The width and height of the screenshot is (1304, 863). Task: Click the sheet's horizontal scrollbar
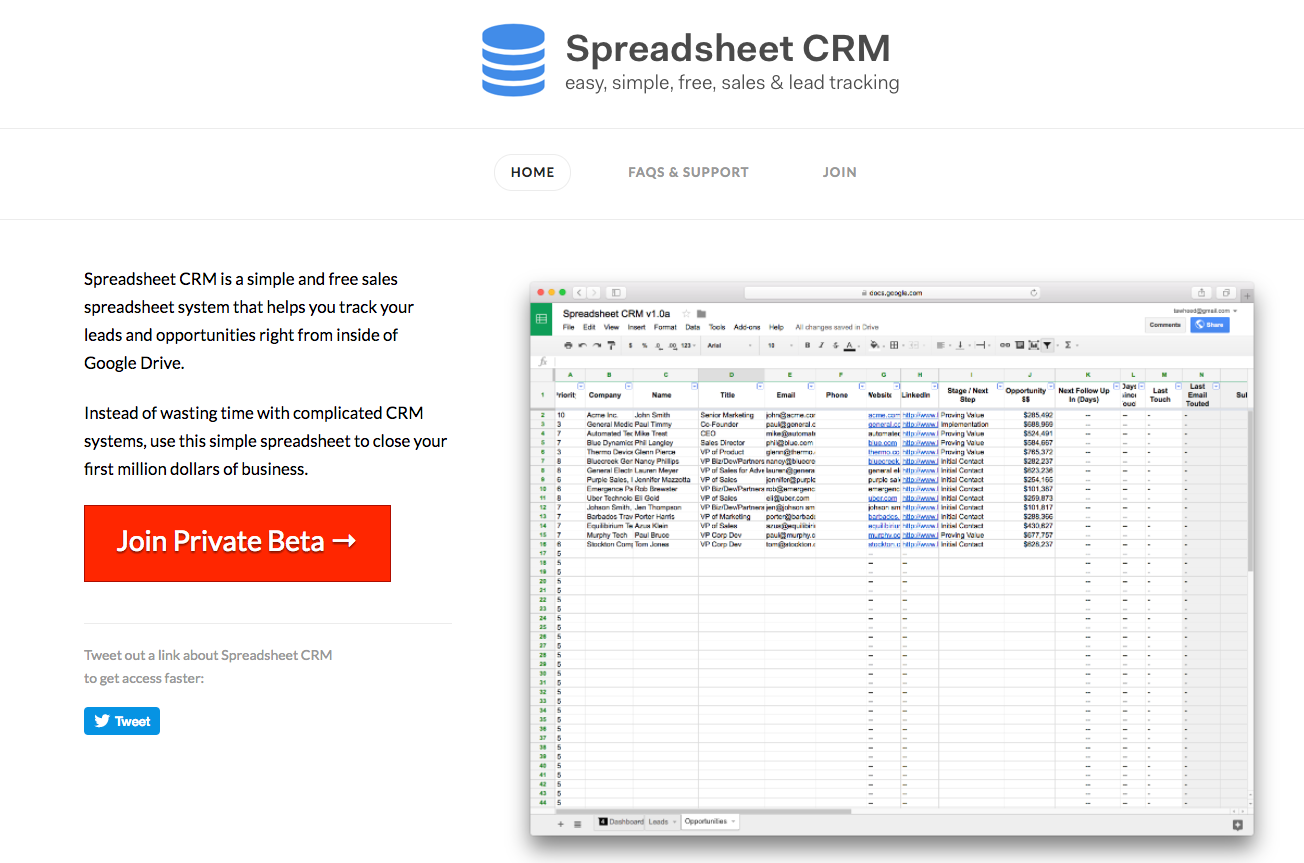704,811
